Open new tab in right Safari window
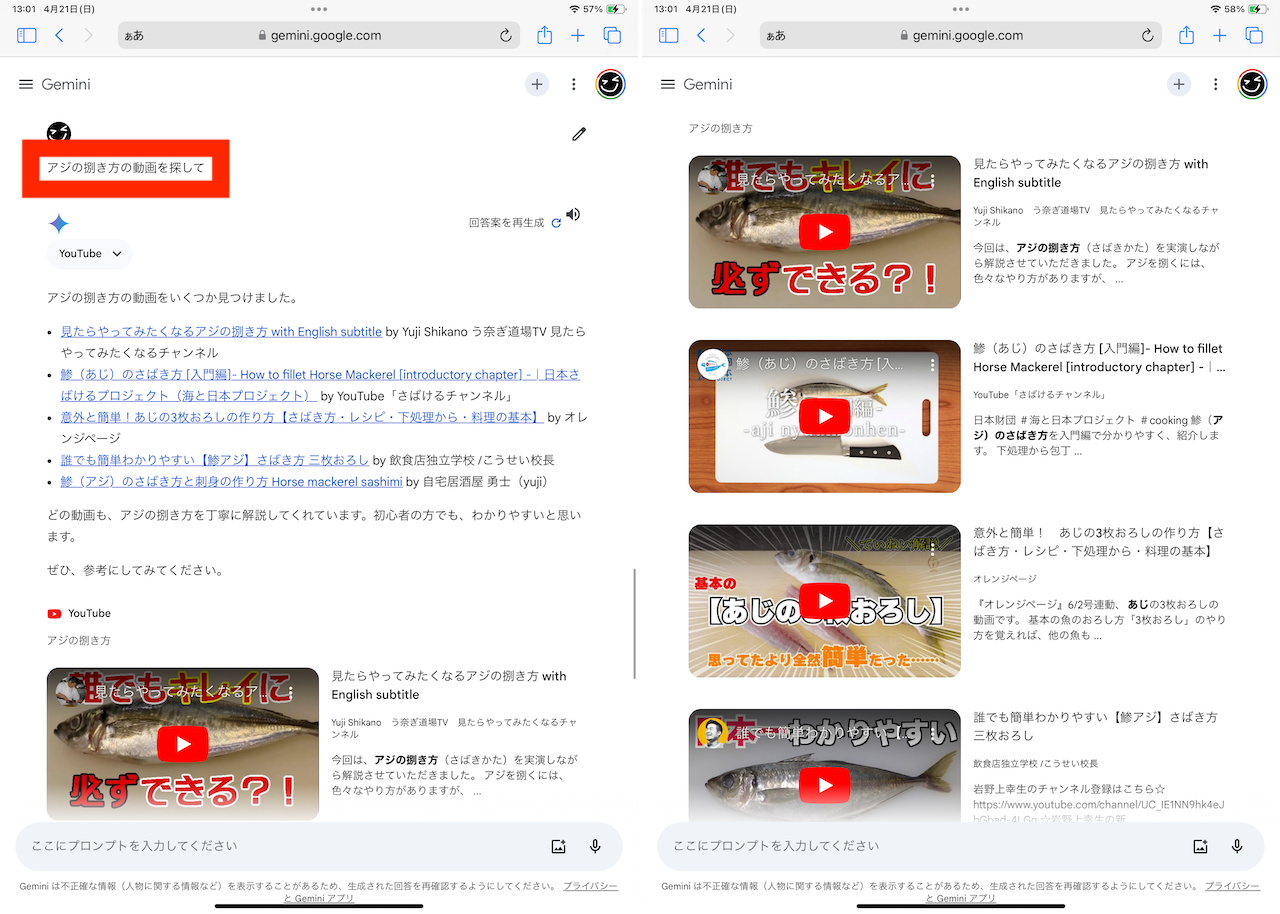1280x914 pixels. click(1220, 35)
